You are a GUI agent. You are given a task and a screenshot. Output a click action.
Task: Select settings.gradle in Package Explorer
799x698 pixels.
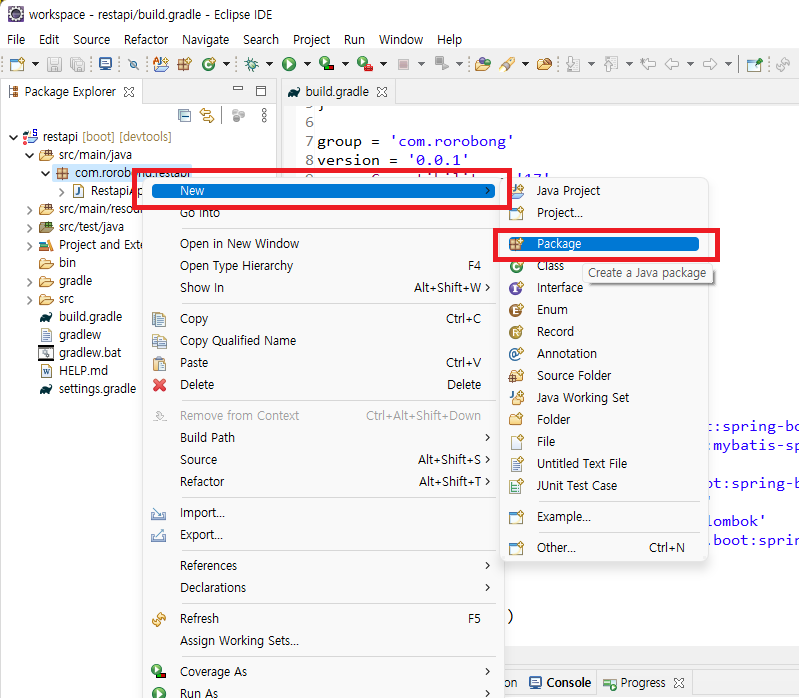[88, 389]
